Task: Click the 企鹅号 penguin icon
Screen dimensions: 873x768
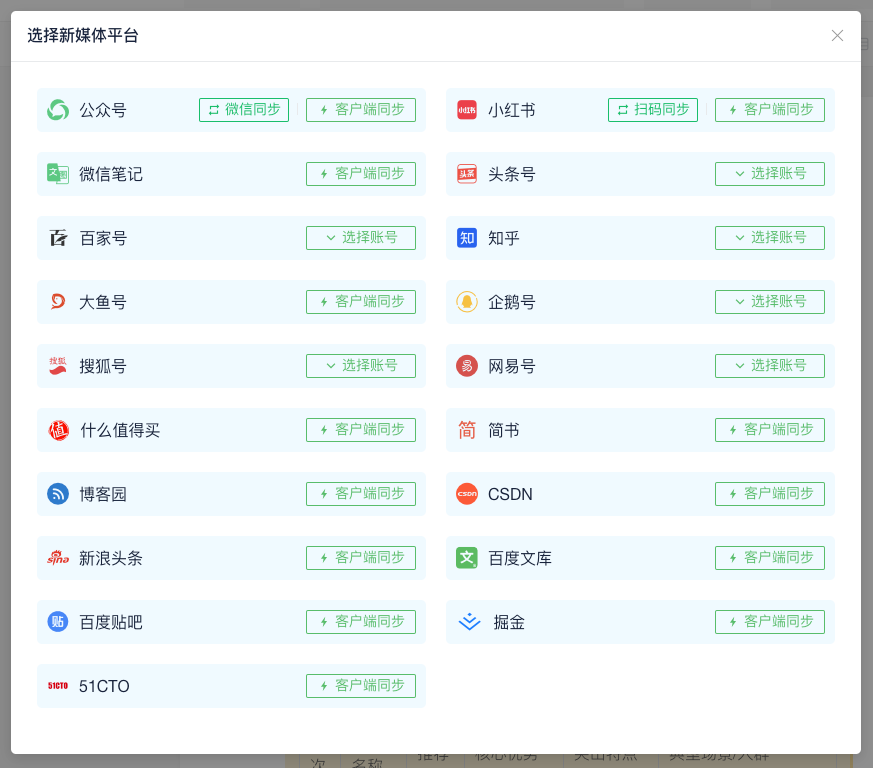Action: coord(467,302)
